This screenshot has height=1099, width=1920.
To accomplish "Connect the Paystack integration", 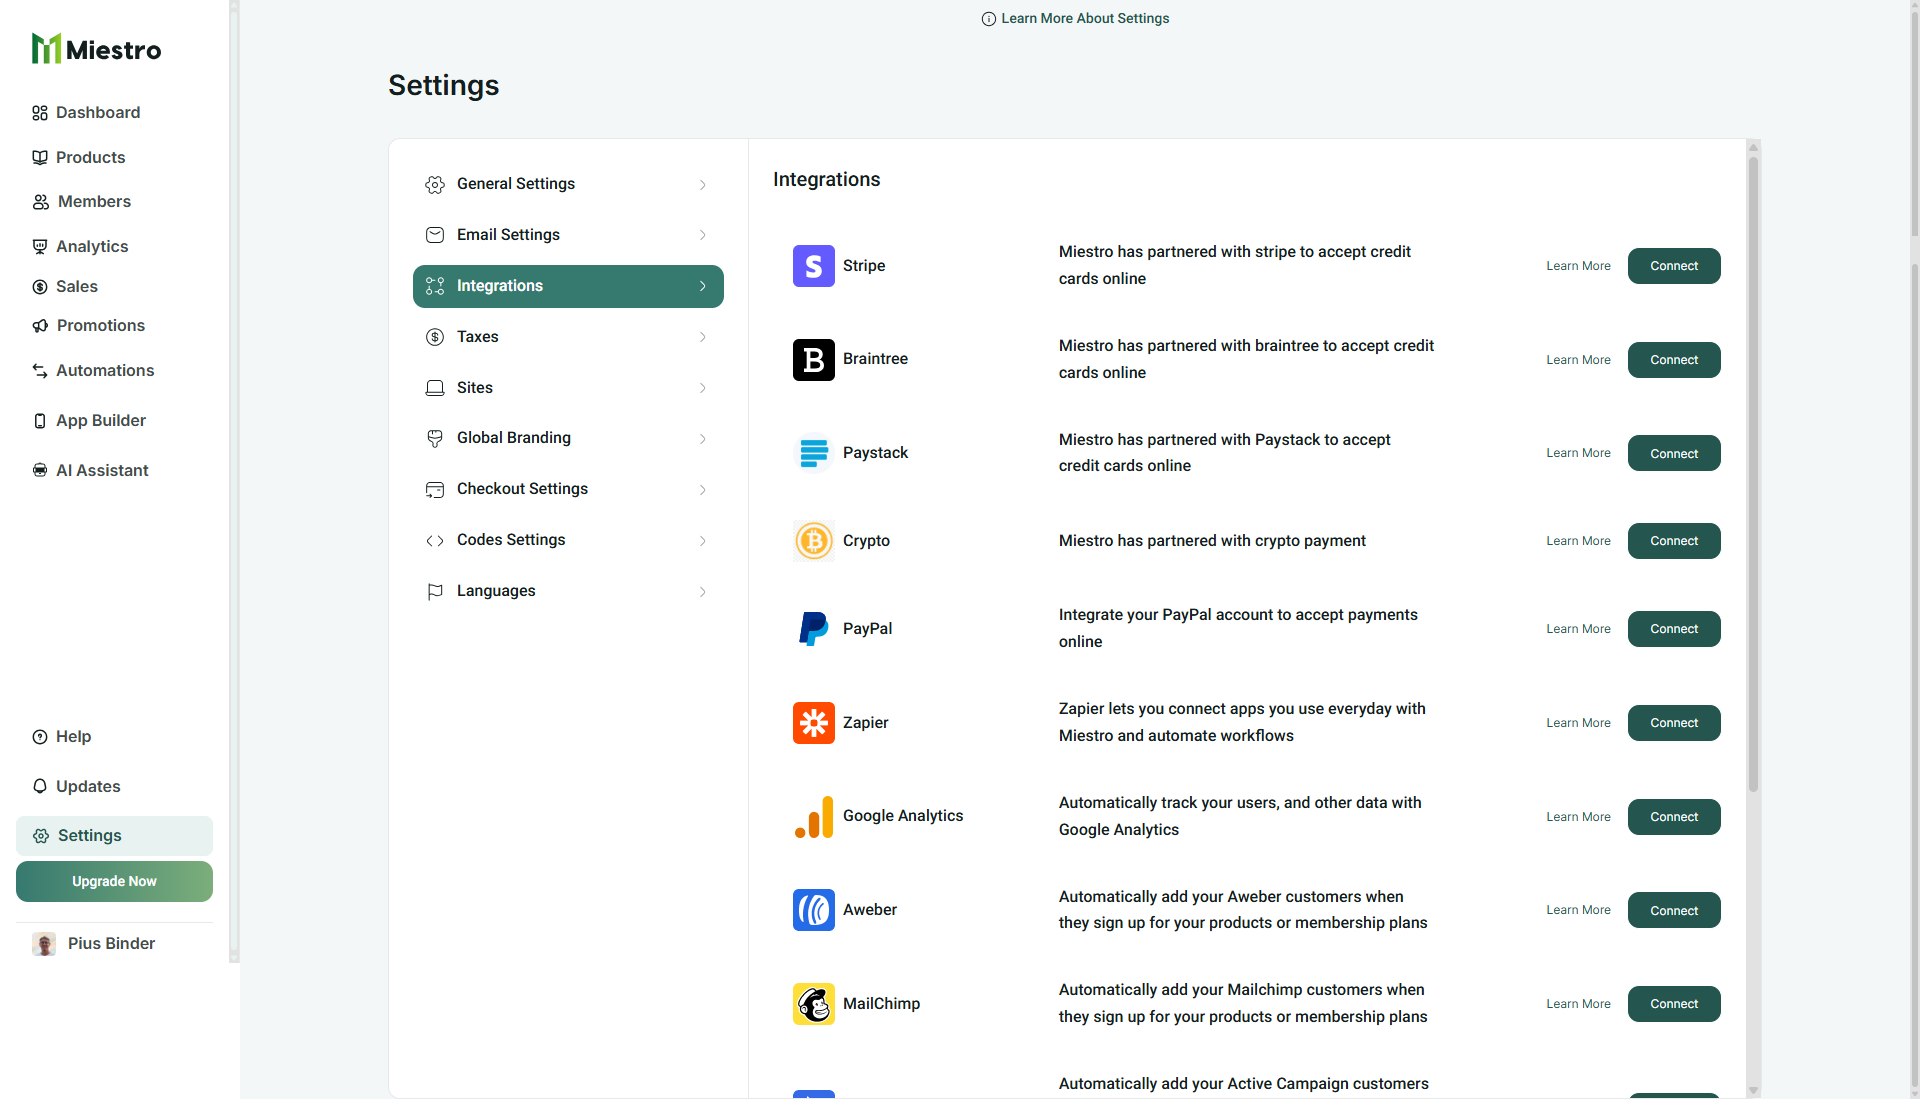I will (x=1673, y=454).
